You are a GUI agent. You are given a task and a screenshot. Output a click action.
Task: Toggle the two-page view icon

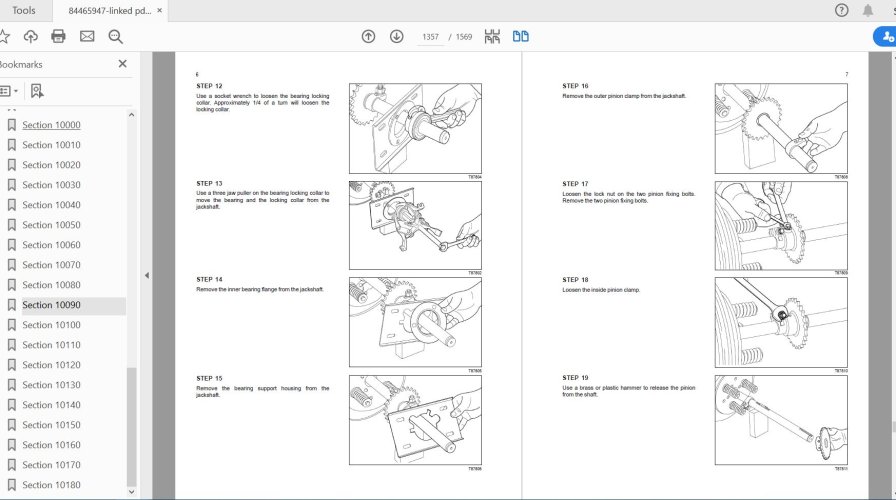[520, 37]
